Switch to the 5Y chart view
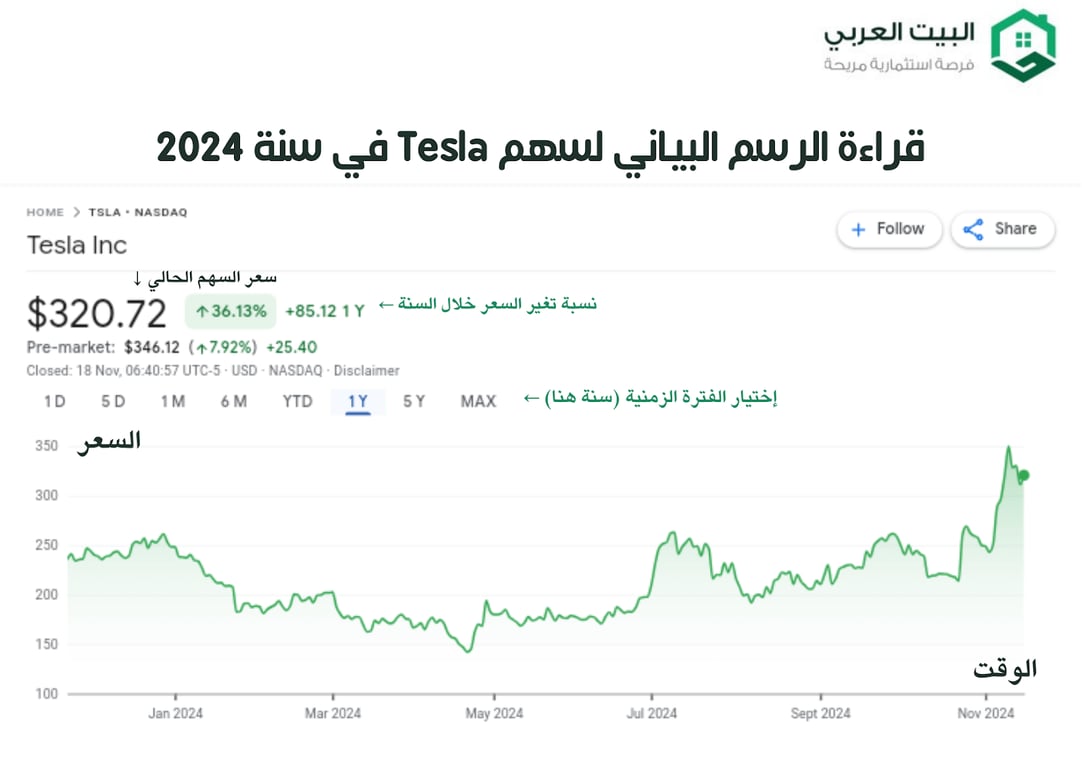 coord(414,401)
